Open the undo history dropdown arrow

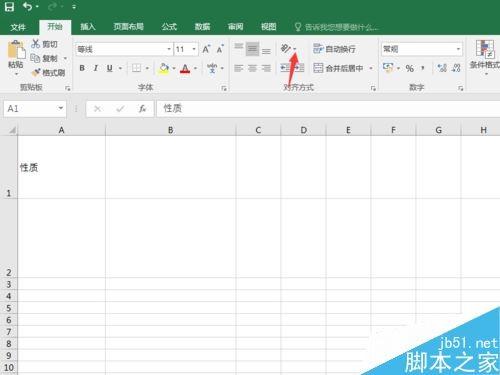[37, 7]
